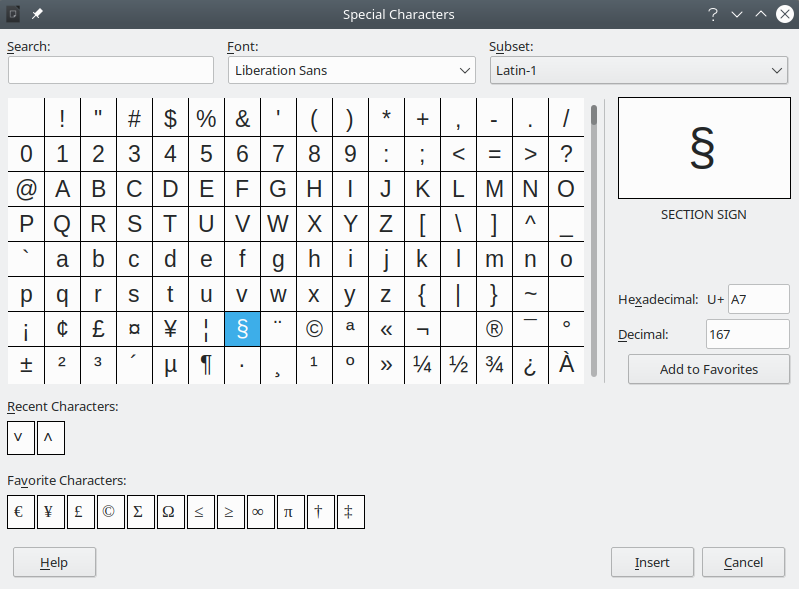This screenshot has height=589, width=799.
Task: Select the highlighted section sign § in grid
Action: [x=243, y=329]
